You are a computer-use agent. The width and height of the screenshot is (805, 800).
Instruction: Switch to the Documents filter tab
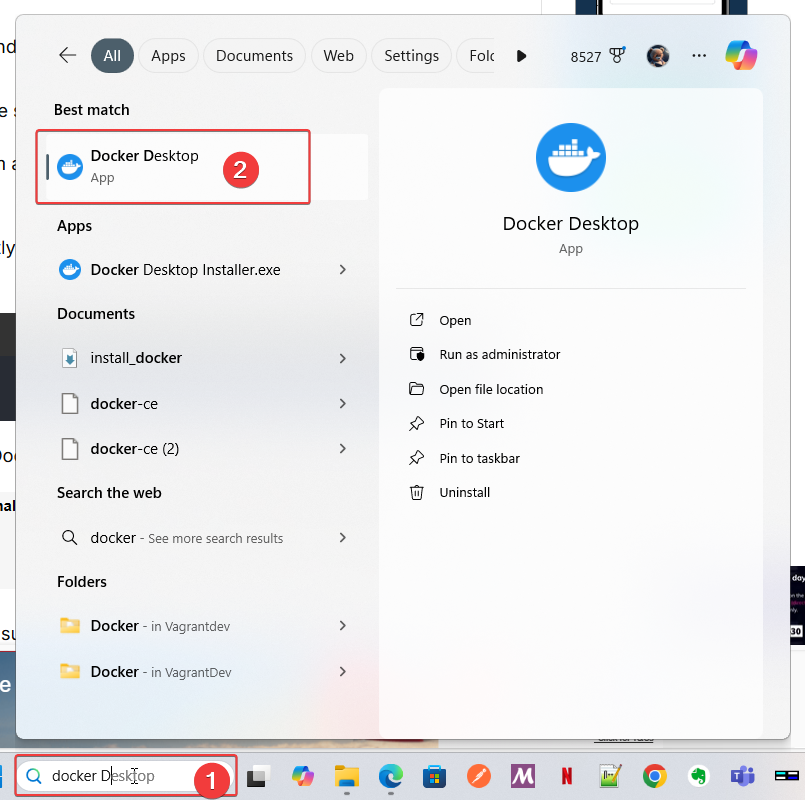coord(254,55)
